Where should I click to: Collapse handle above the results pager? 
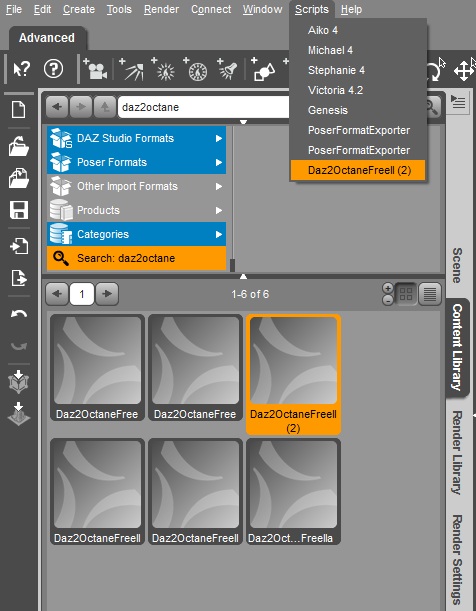tap(243, 276)
